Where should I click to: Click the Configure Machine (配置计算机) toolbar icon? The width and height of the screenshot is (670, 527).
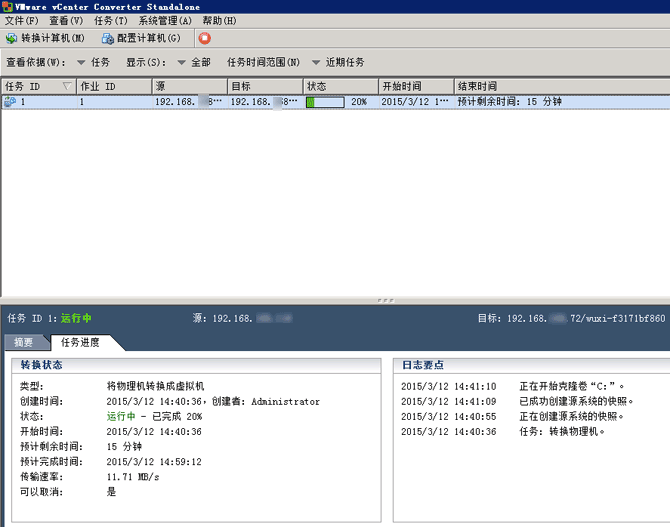click(108, 38)
